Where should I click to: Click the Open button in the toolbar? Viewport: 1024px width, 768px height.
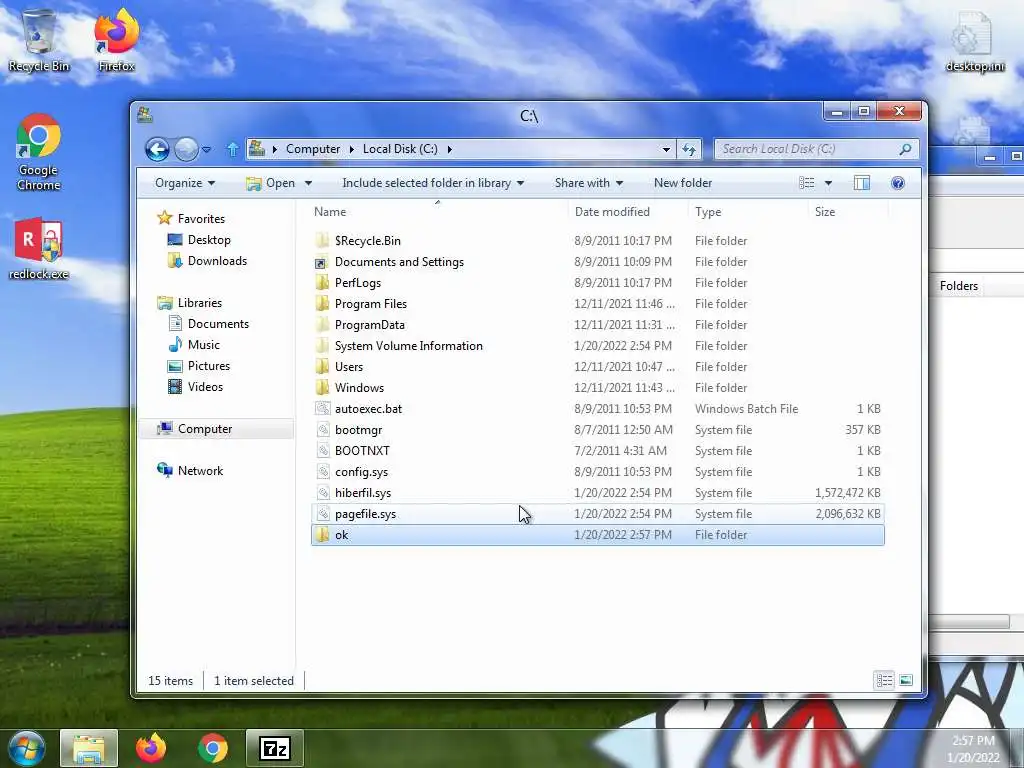pos(271,183)
